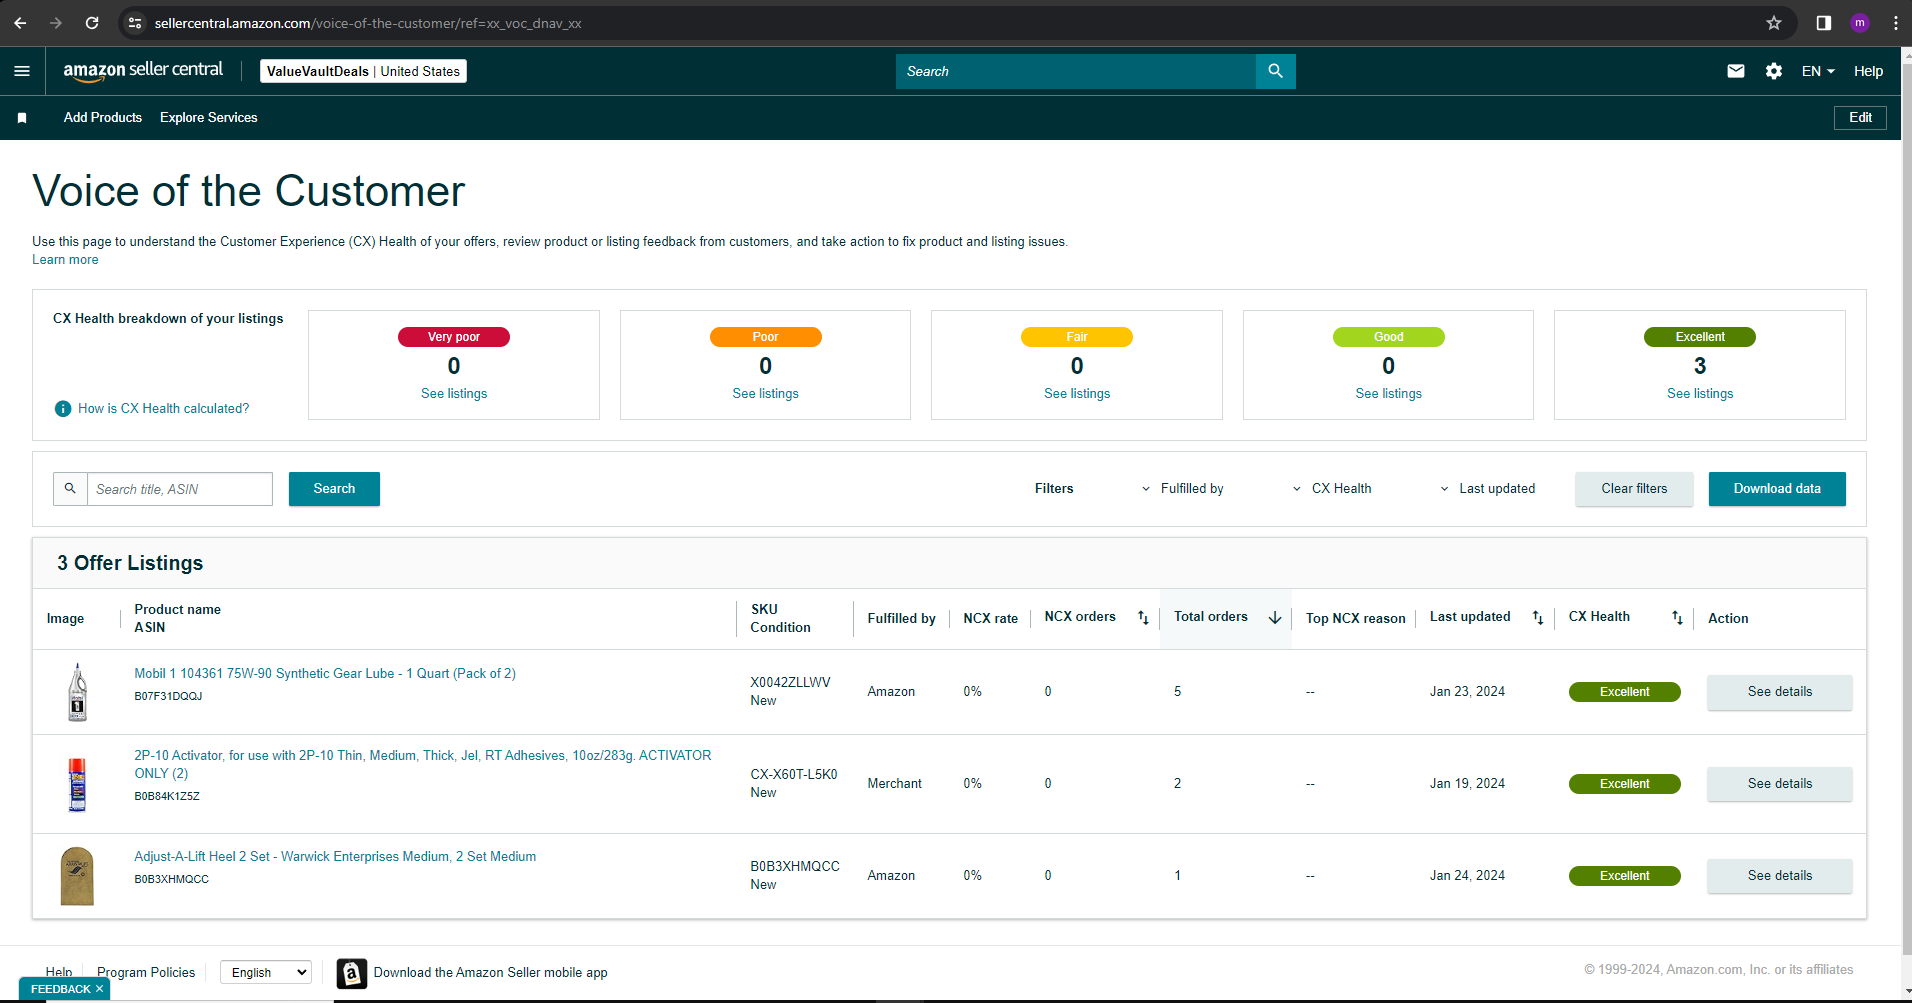Open the ValueVaultDeals United States account switcher
The width and height of the screenshot is (1912, 1003).
point(363,71)
